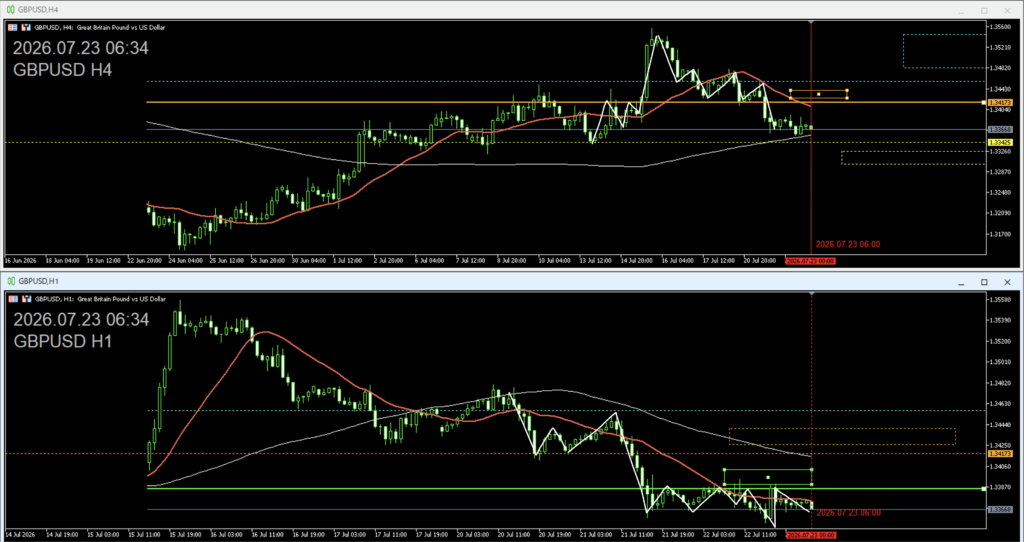Select the orange dotted rectangle on H1 chart
The width and height of the screenshot is (1024, 542).
tap(842, 437)
